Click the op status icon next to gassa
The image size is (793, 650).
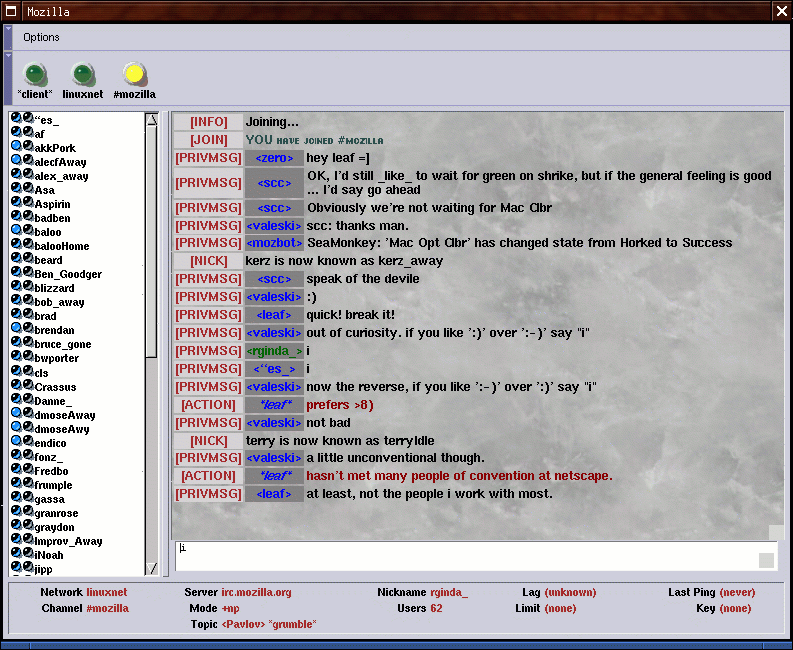[x=16, y=497]
